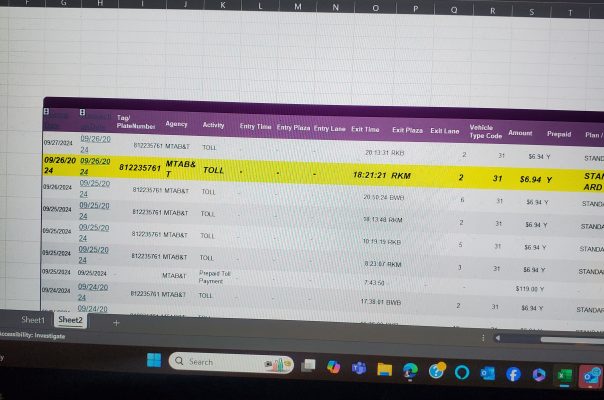Open the Alexa ring icon

point(462,372)
